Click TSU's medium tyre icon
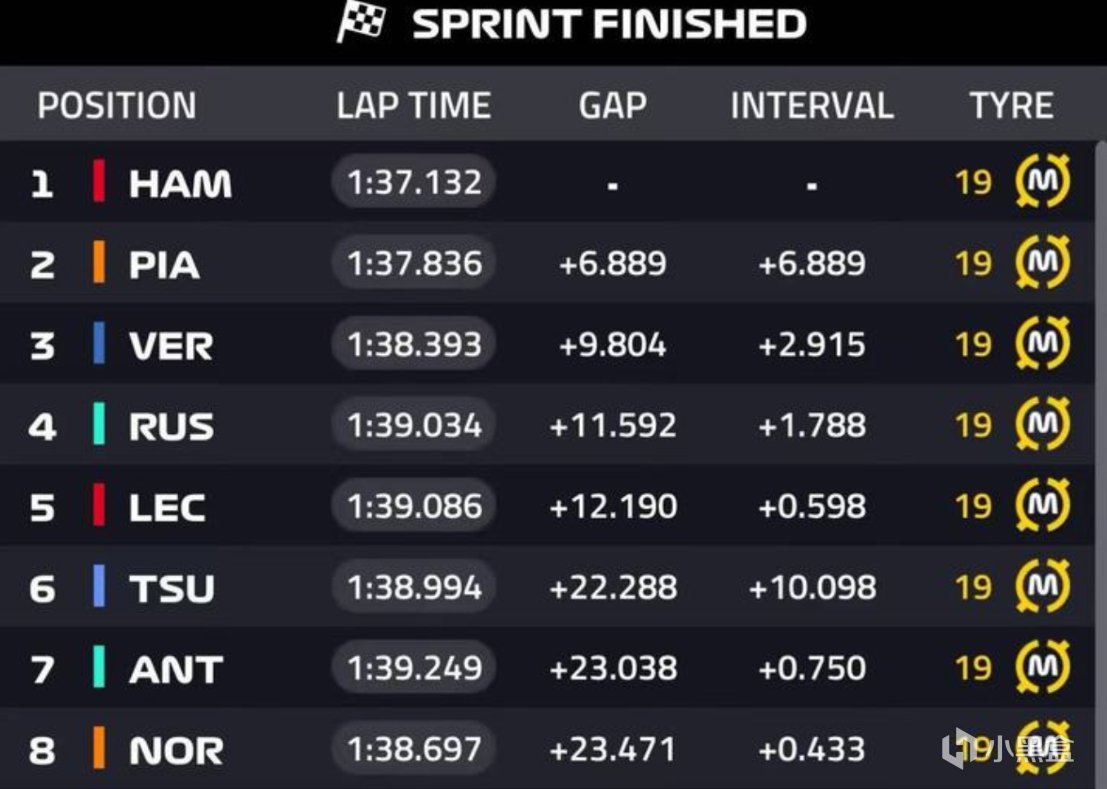 (1042, 587)
